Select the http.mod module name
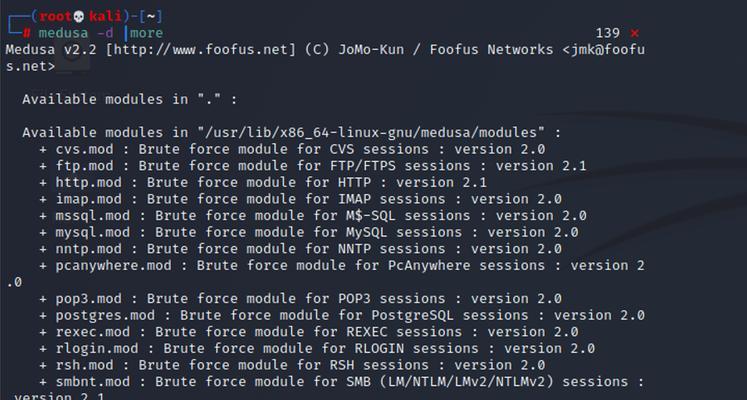747x400 pixels. click(89, 182)
